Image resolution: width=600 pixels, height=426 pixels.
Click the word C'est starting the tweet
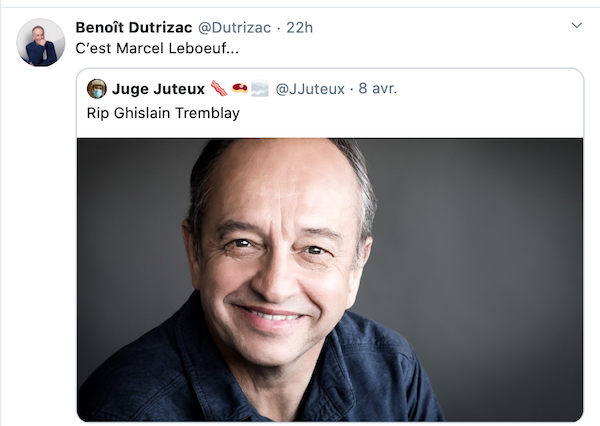click(x=93, y=48)
